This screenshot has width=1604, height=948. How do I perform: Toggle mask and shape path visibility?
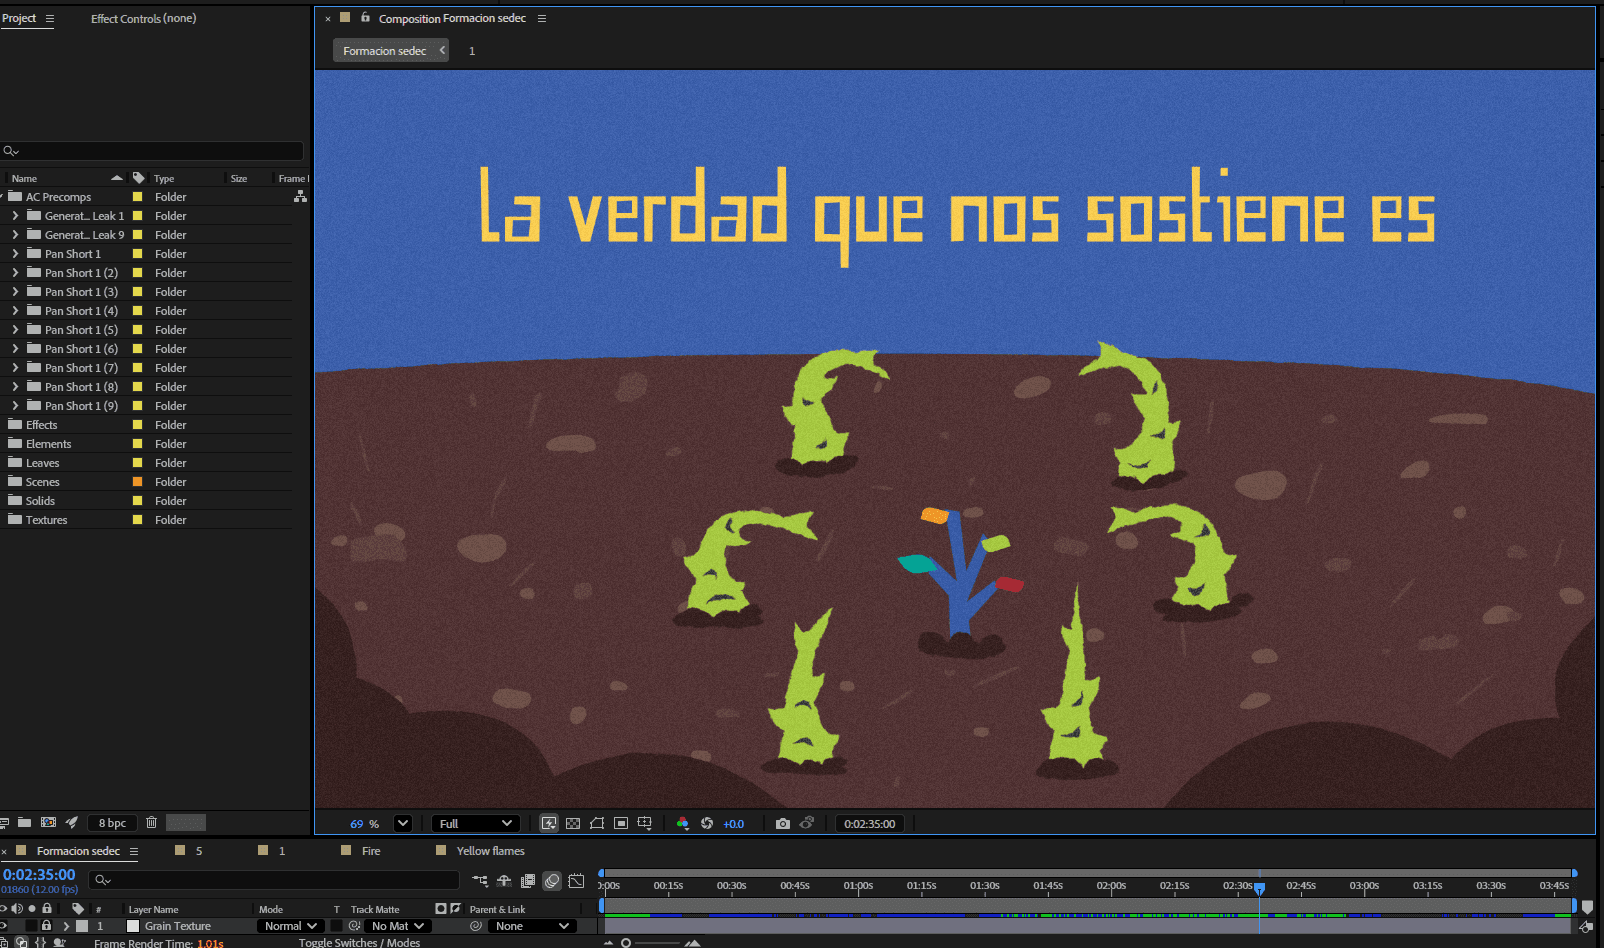(x=597, y=823)
